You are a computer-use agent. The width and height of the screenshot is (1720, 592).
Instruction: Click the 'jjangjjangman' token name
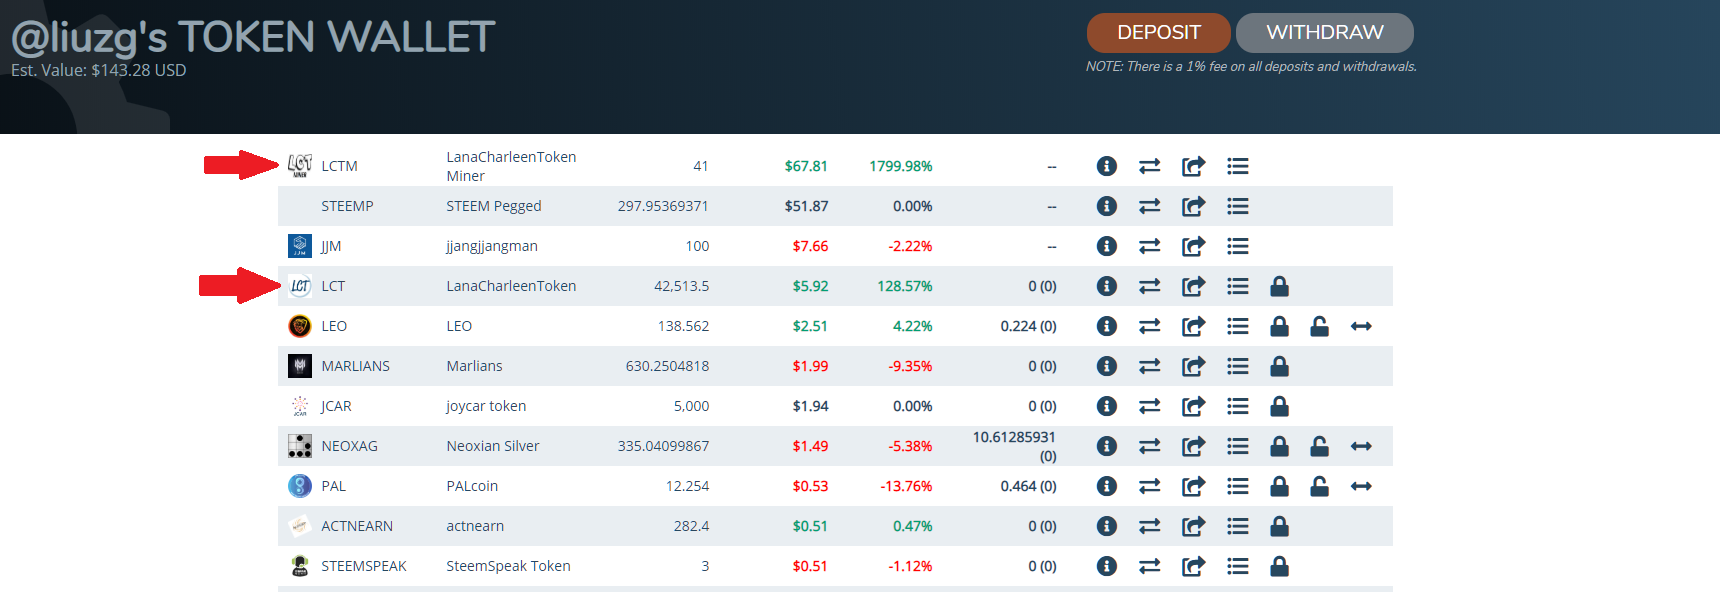(x=492, y=246)
